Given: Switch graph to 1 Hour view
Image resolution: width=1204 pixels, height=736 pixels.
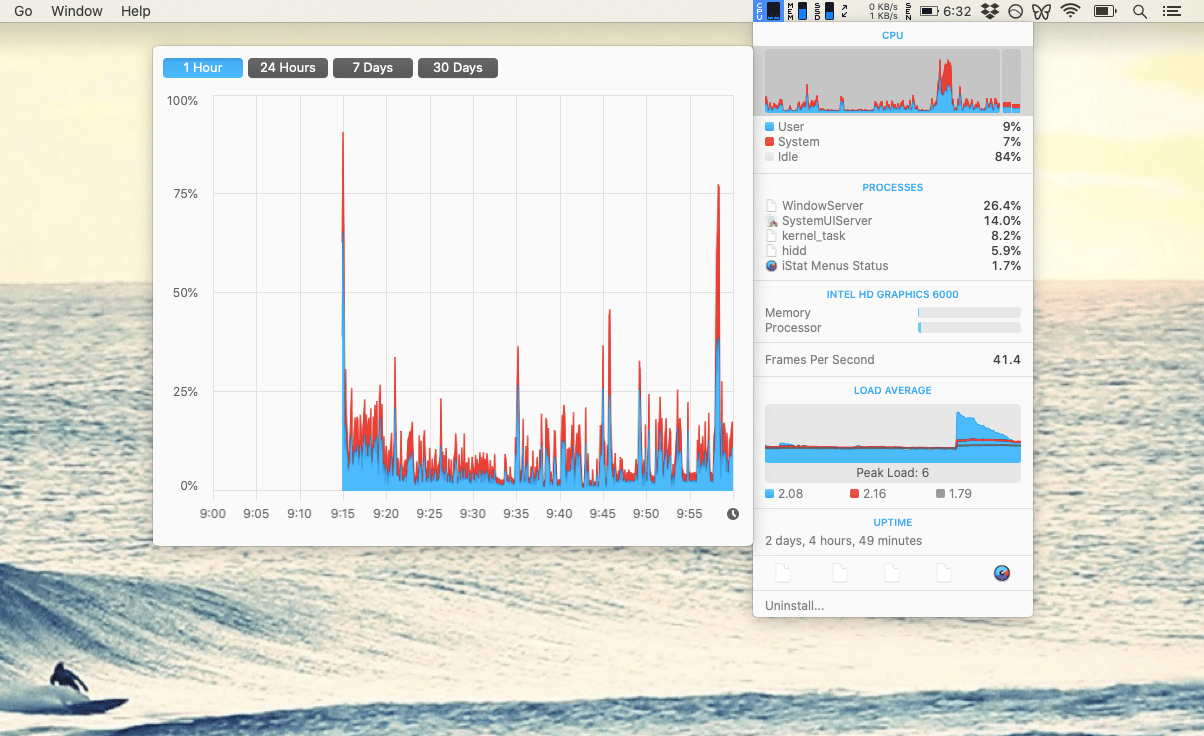Looking at the screenshot, I should pyautogui.click(x=203, y=68).
